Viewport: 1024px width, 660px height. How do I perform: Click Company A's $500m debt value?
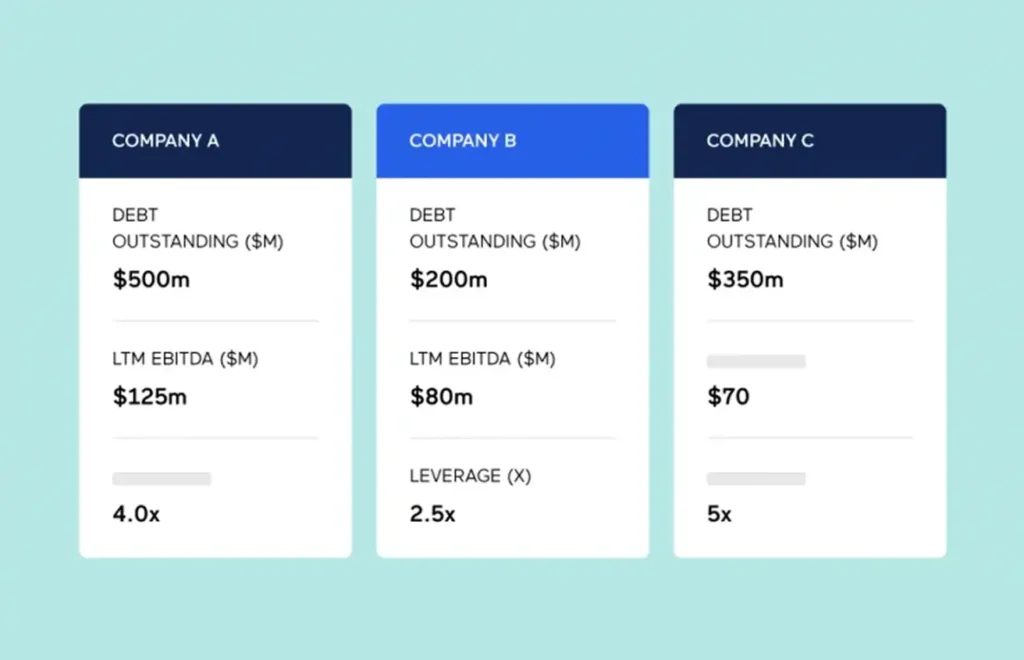(x=151, y=279)
